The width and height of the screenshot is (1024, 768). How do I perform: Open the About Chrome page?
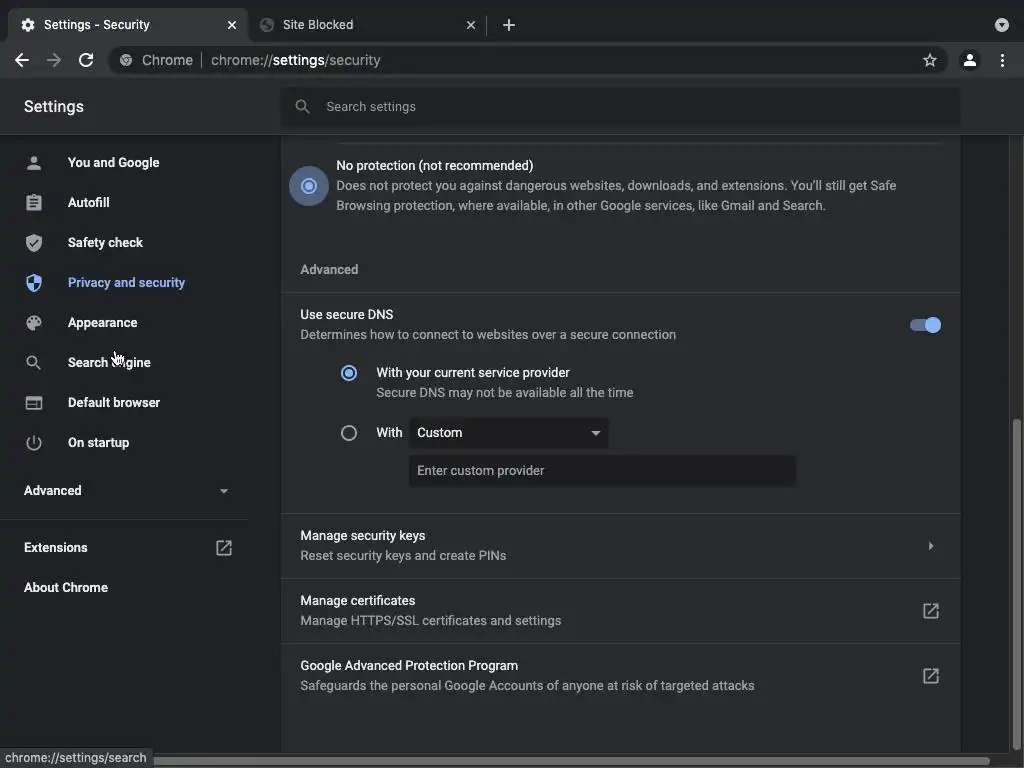coord(66,588)
